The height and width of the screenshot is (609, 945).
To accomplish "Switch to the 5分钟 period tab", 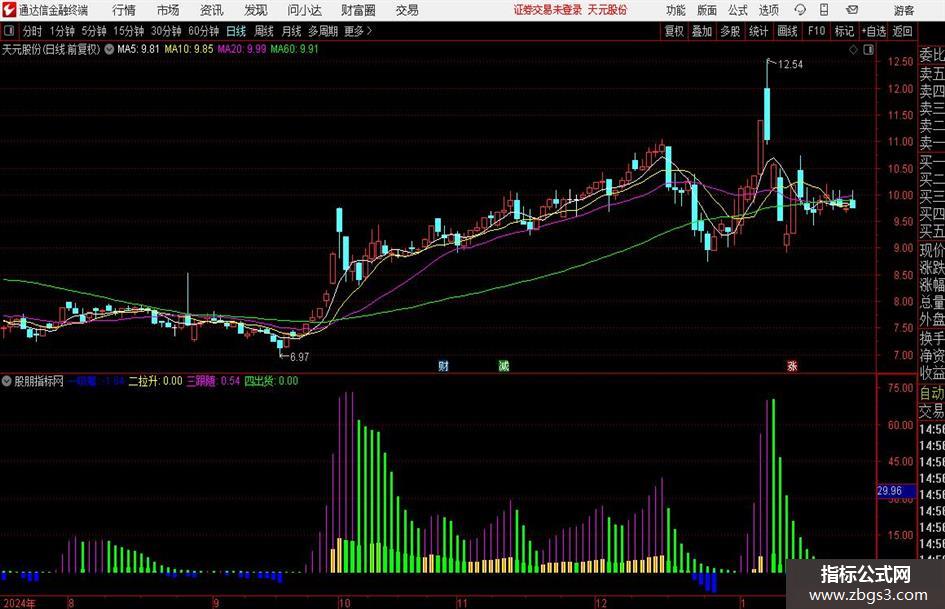I will [94, 31].
